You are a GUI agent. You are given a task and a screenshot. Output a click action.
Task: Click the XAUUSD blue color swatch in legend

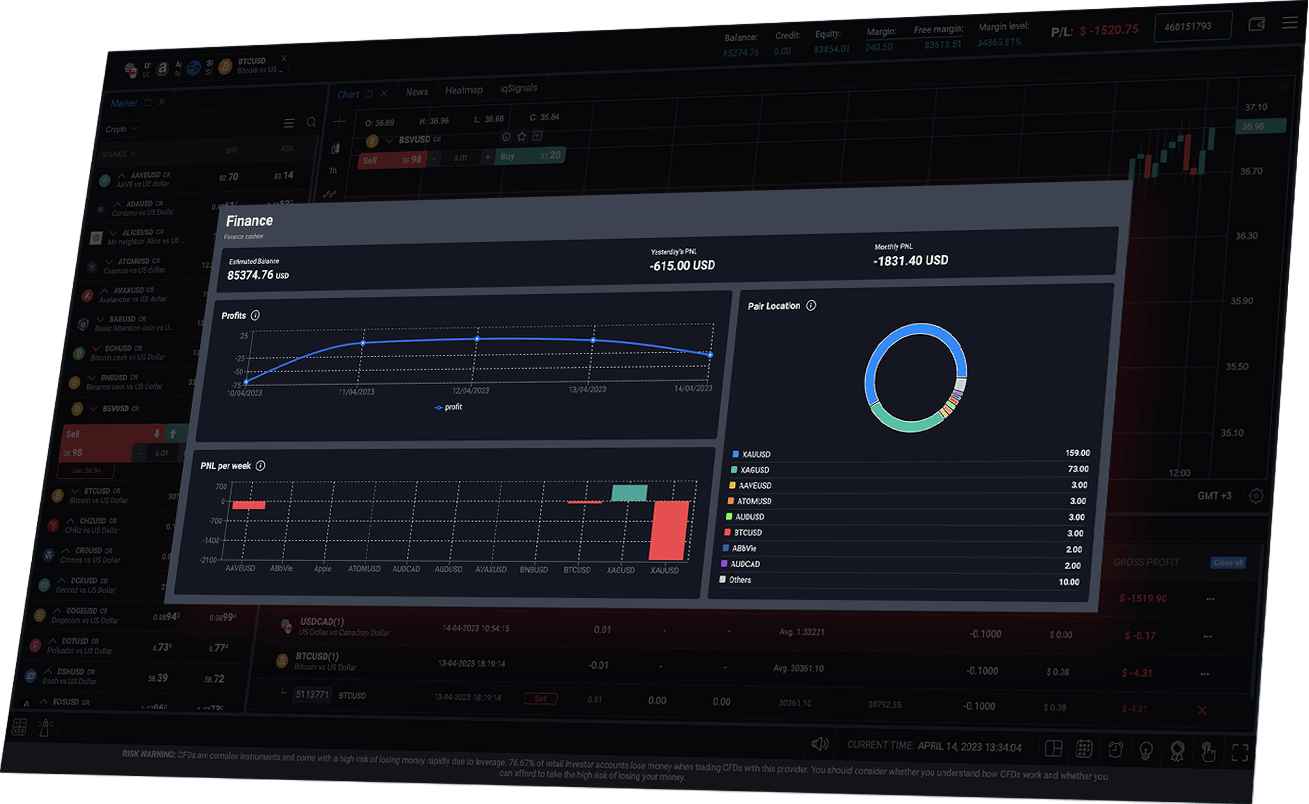pos(736,454)
